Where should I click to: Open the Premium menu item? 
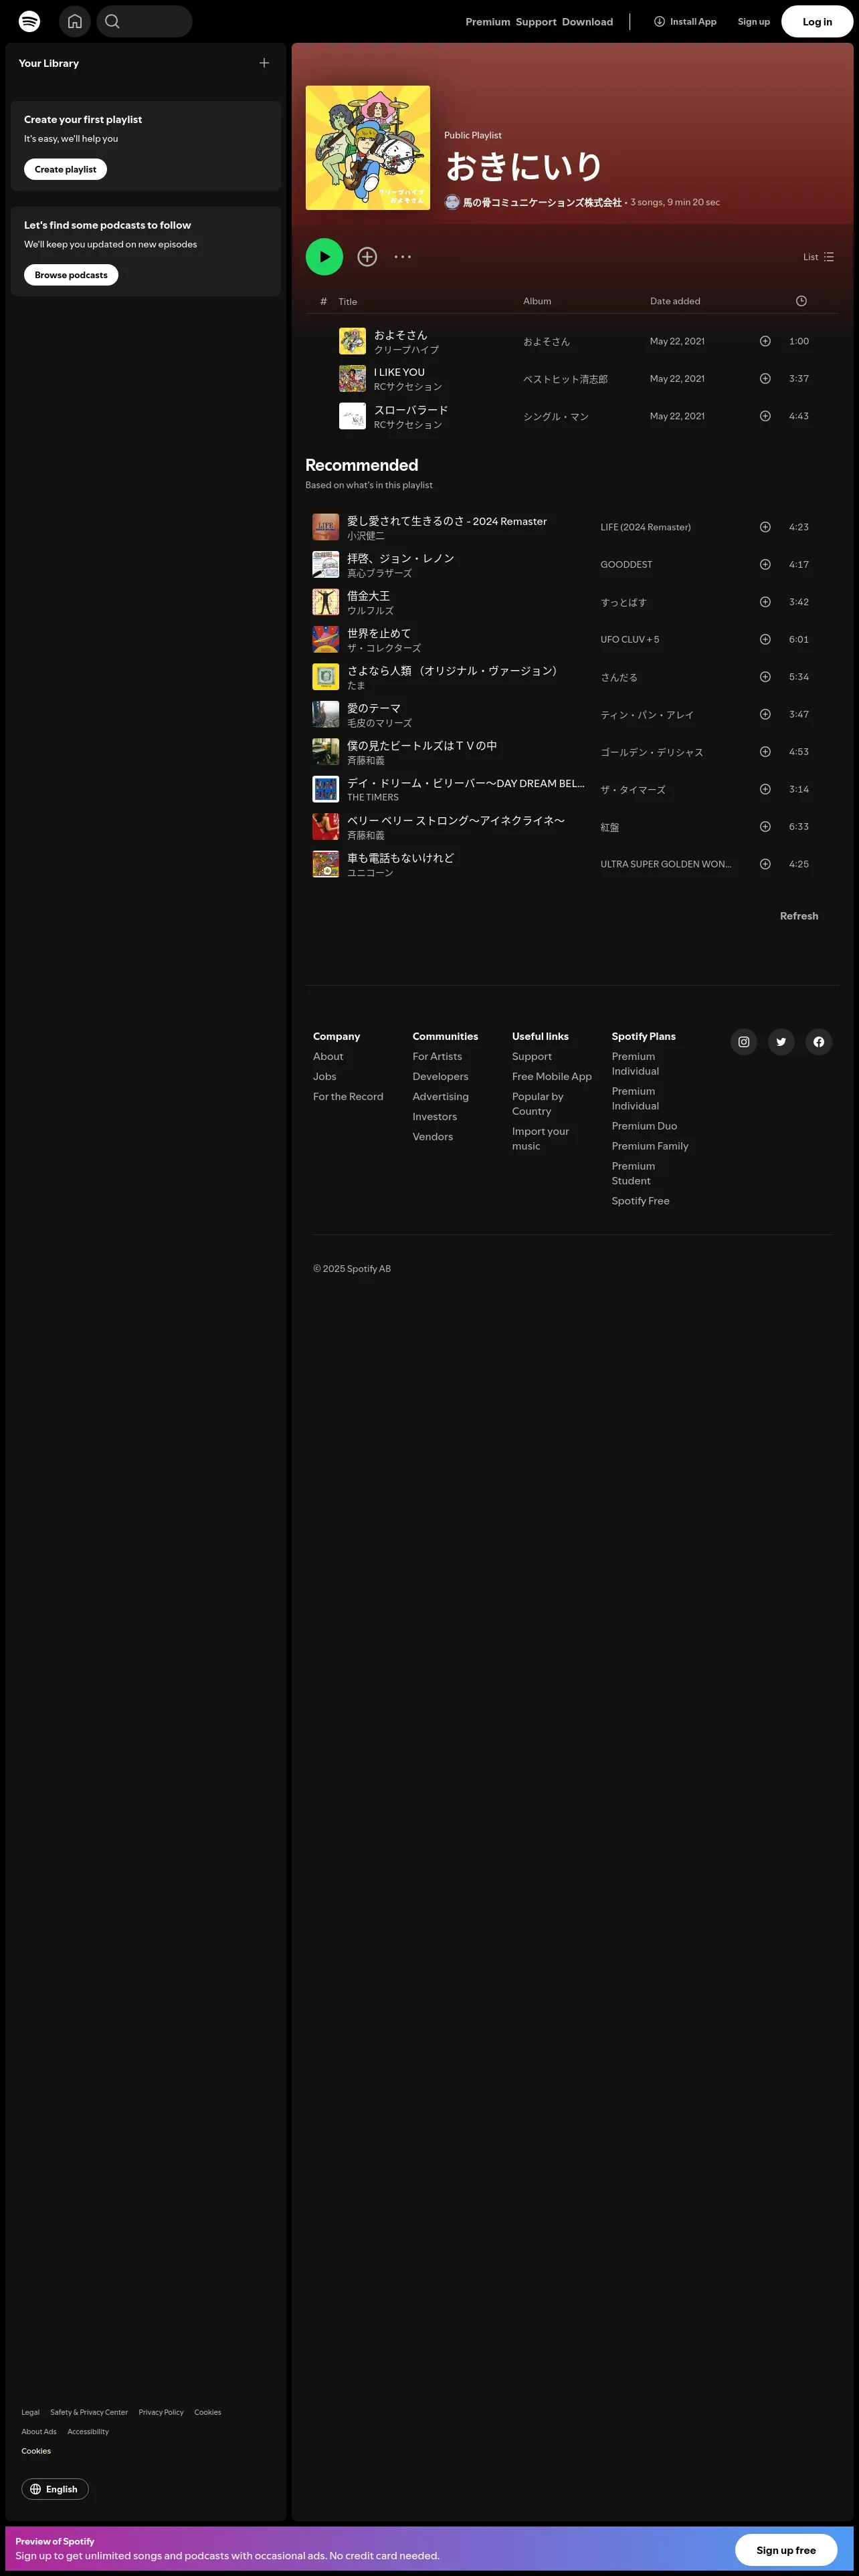pos(488,21)
